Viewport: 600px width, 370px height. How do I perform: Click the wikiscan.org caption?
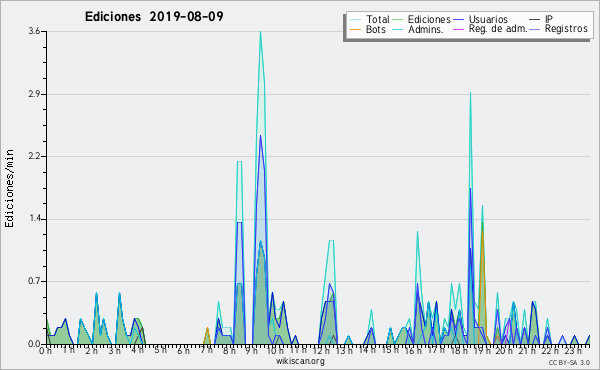click(x=300, y=361)
